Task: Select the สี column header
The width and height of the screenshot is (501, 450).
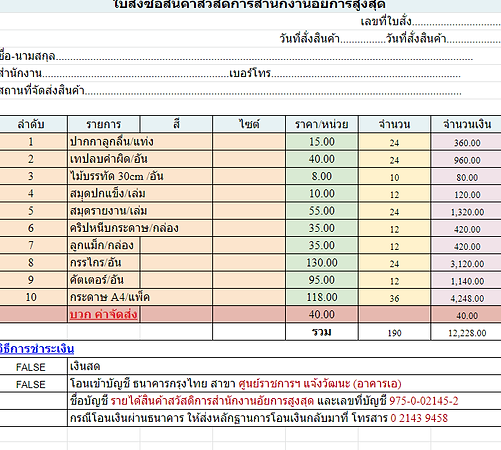Action: [x=176, y=124]
